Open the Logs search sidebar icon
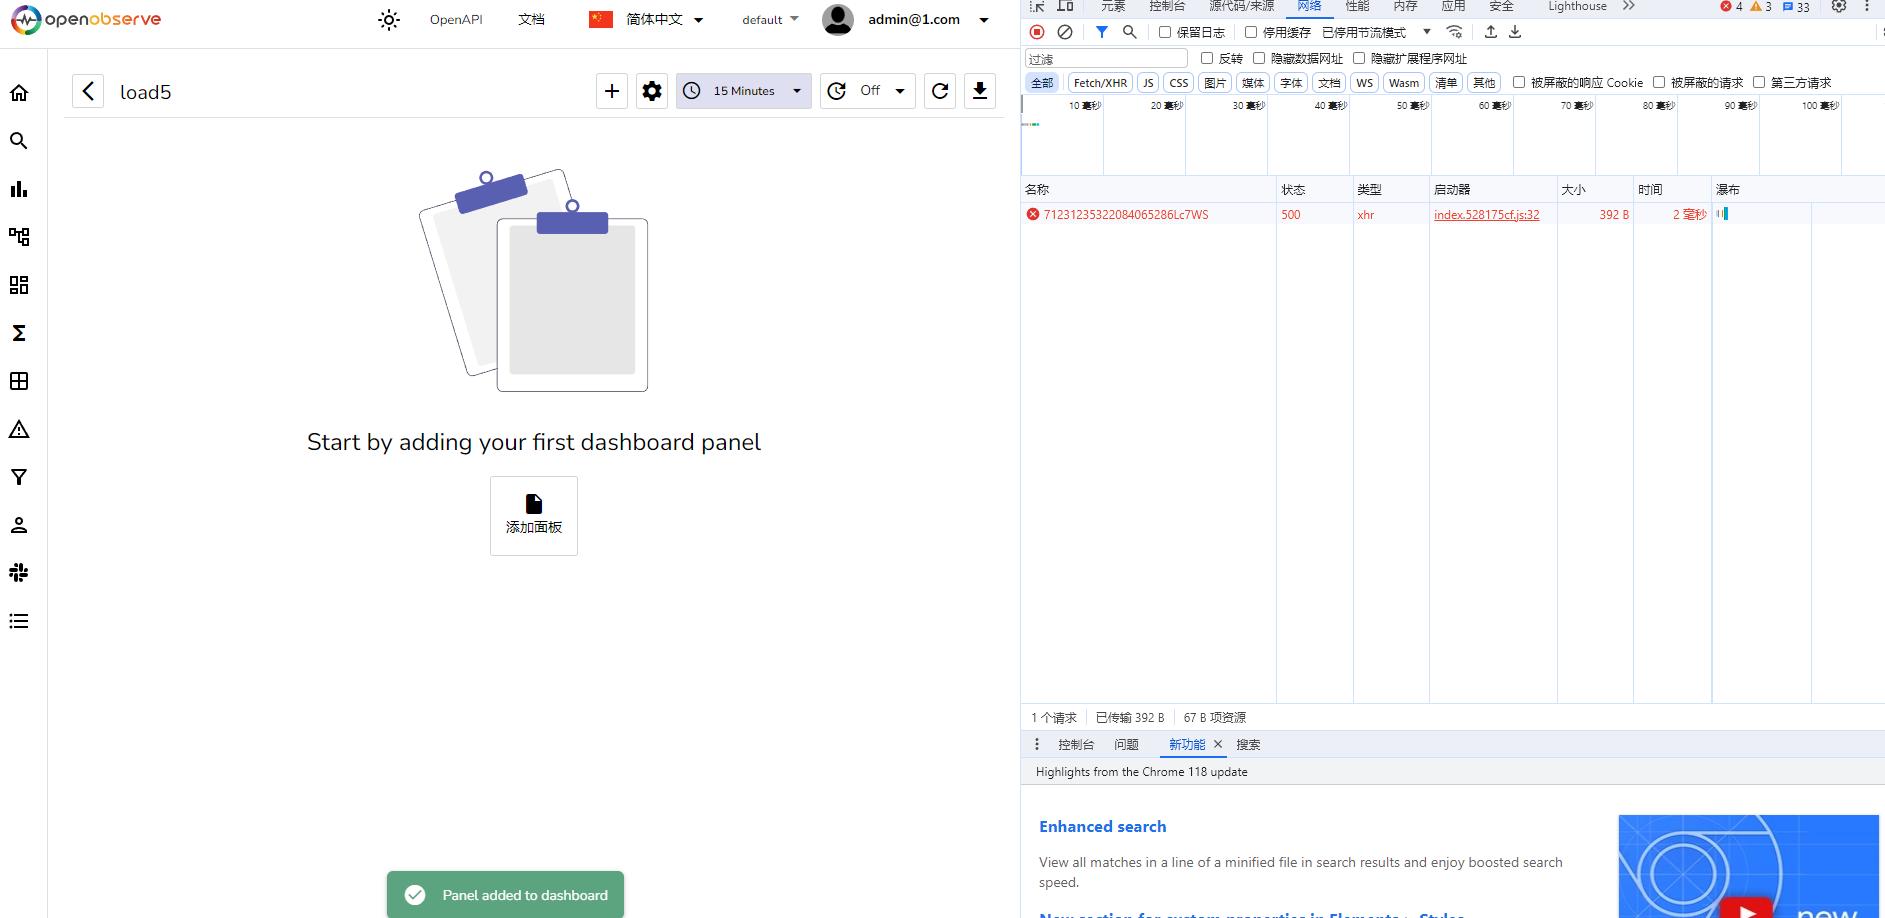Viewport: 1885px width, 918px height. 19,140
